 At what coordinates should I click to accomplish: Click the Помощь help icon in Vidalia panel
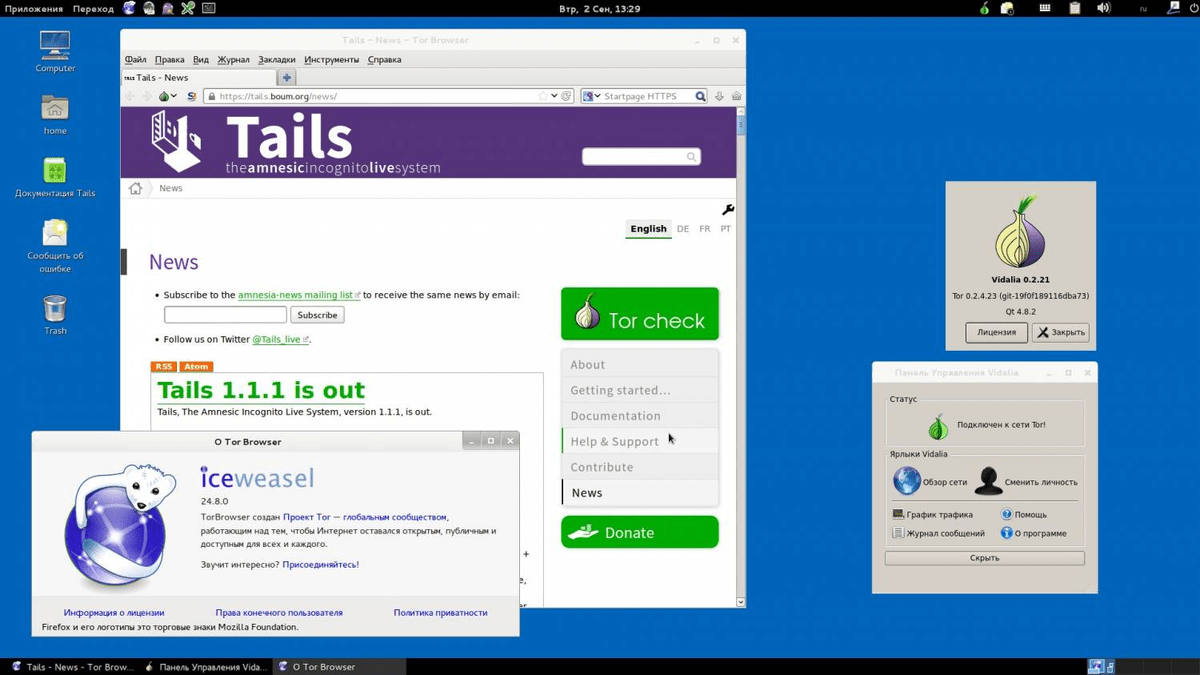point(1006,514)
